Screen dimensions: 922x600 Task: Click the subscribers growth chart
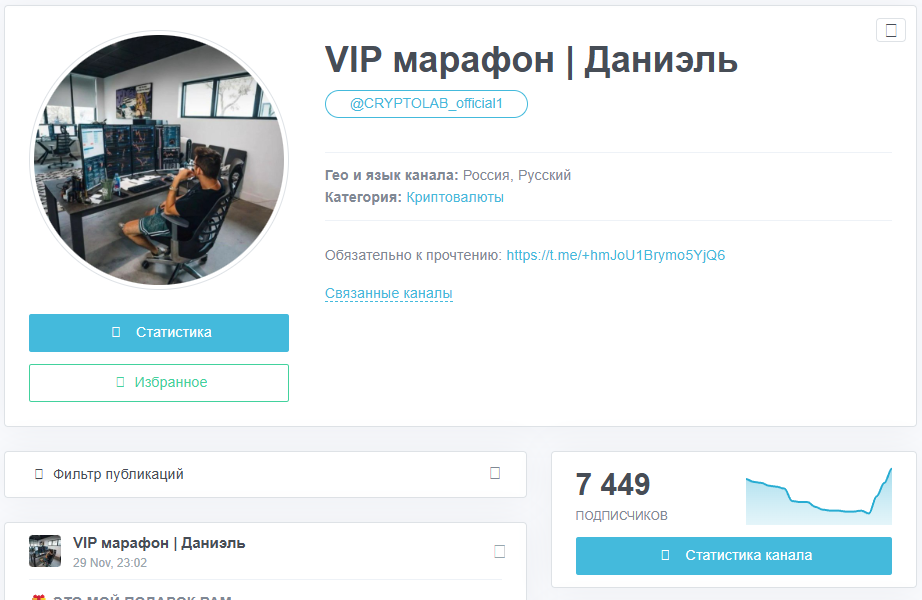819,496
